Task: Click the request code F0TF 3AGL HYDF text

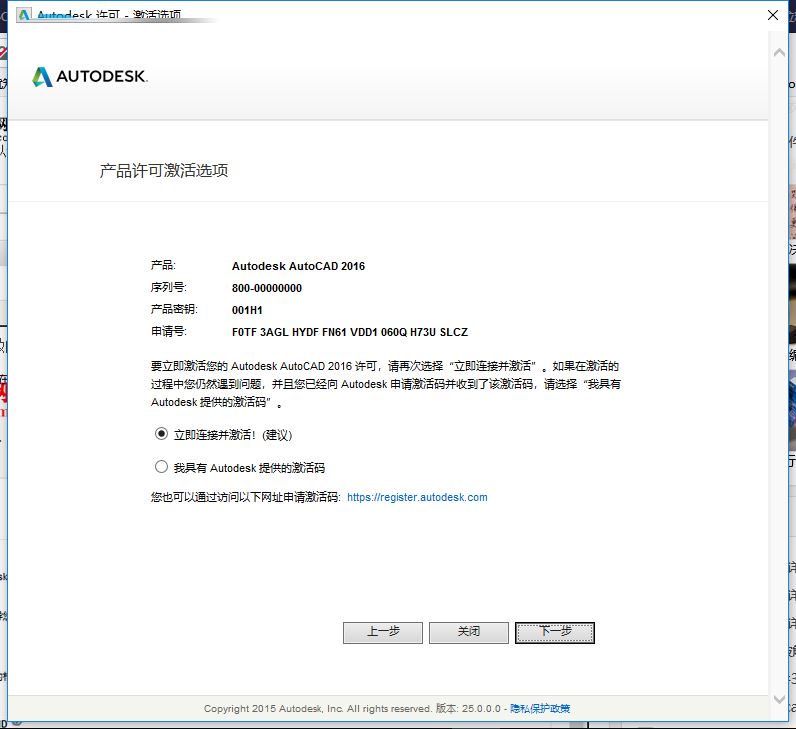Action: 350,332
